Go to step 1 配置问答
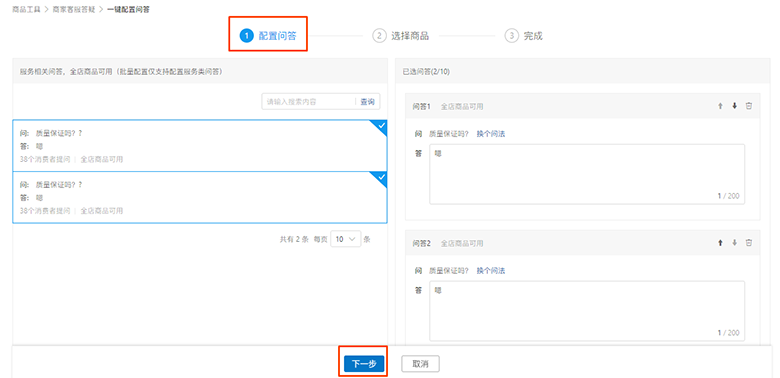 click(268, 36)
